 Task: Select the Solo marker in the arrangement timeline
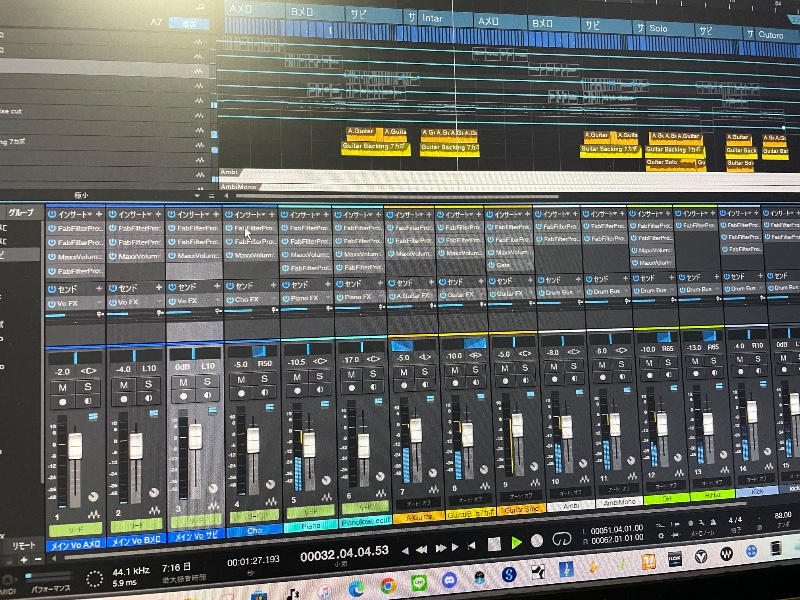pyautogui.click(x=658, y=29)
